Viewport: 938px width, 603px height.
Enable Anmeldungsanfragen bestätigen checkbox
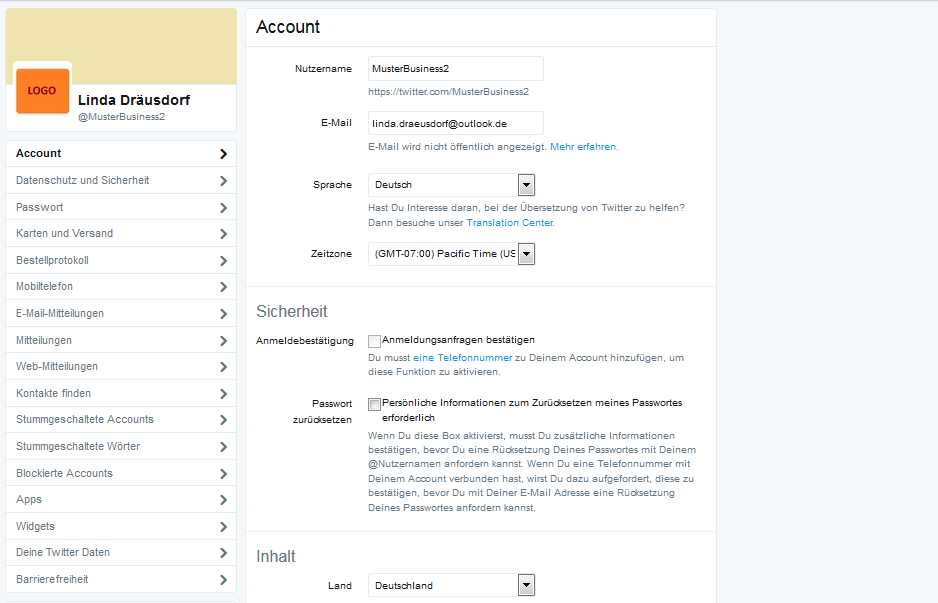(374, 341)
